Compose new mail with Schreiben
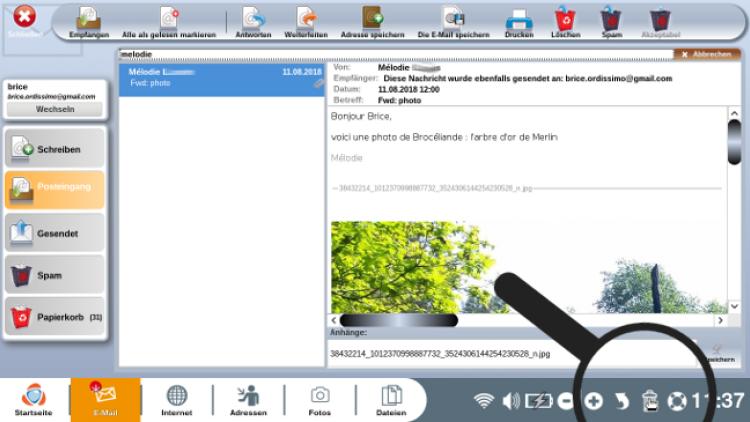750x422 pixels. pos(55,148)
